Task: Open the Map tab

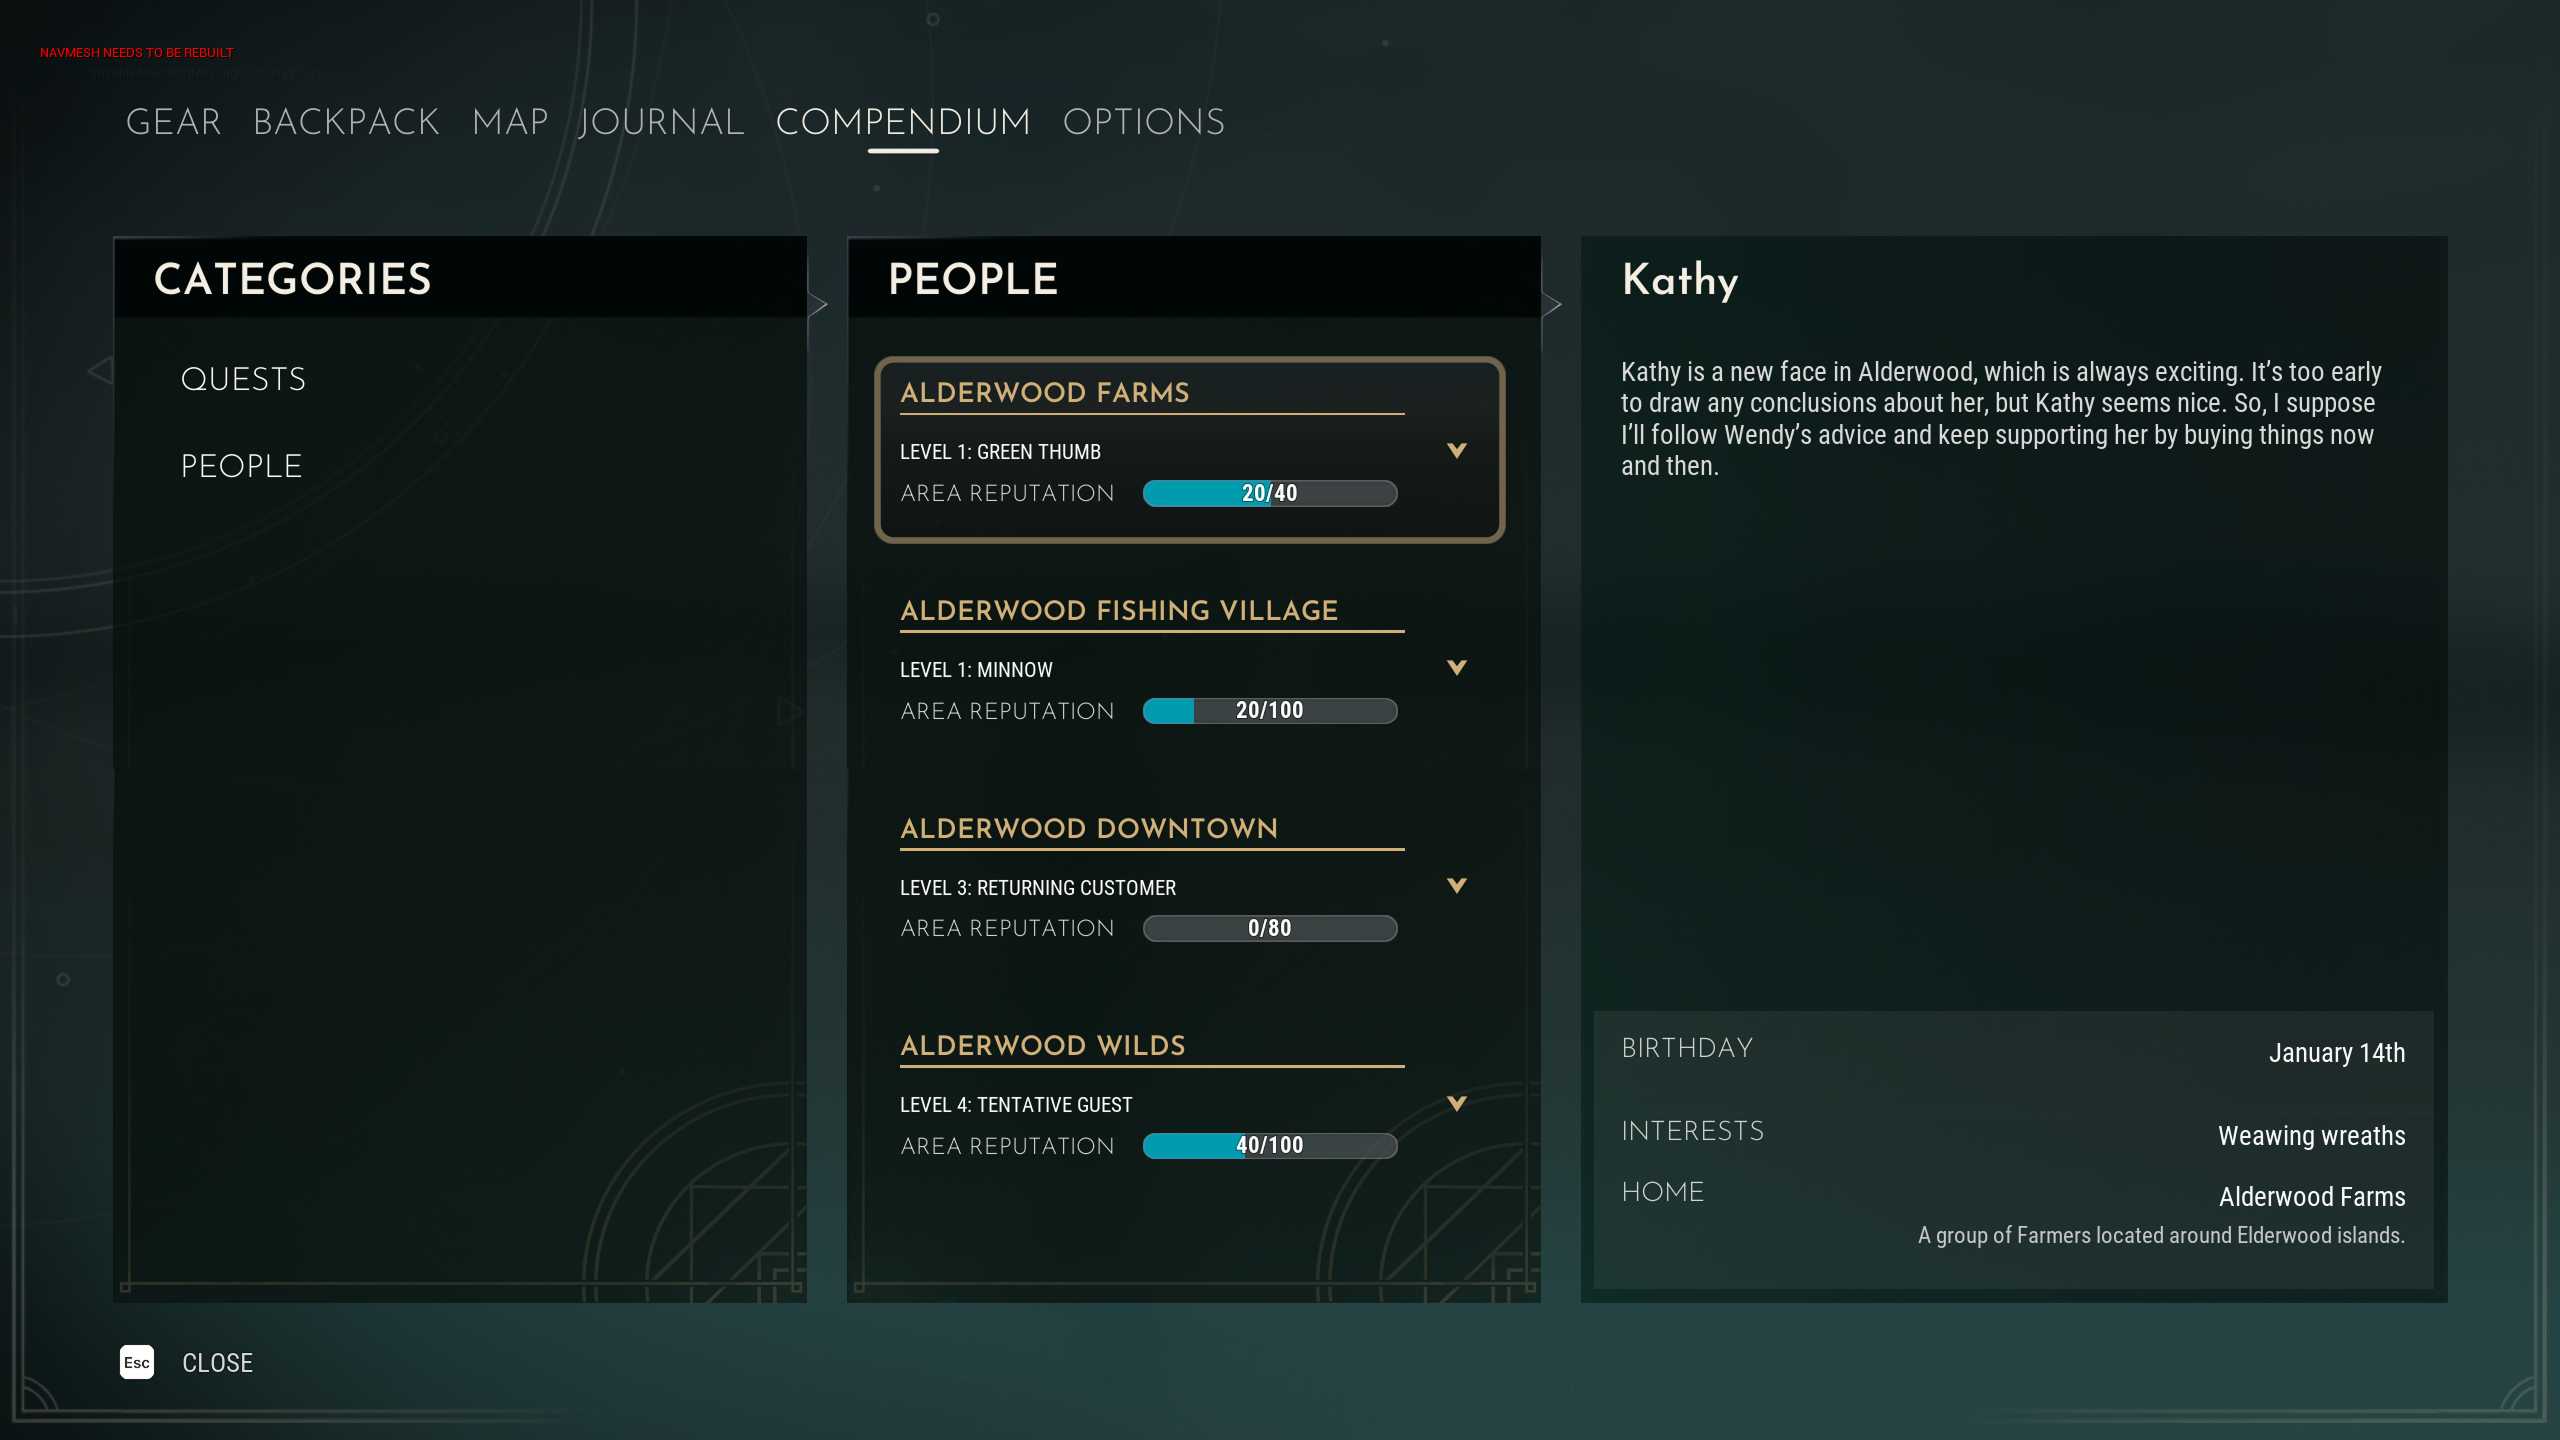Action: click(x=510, y=122)
